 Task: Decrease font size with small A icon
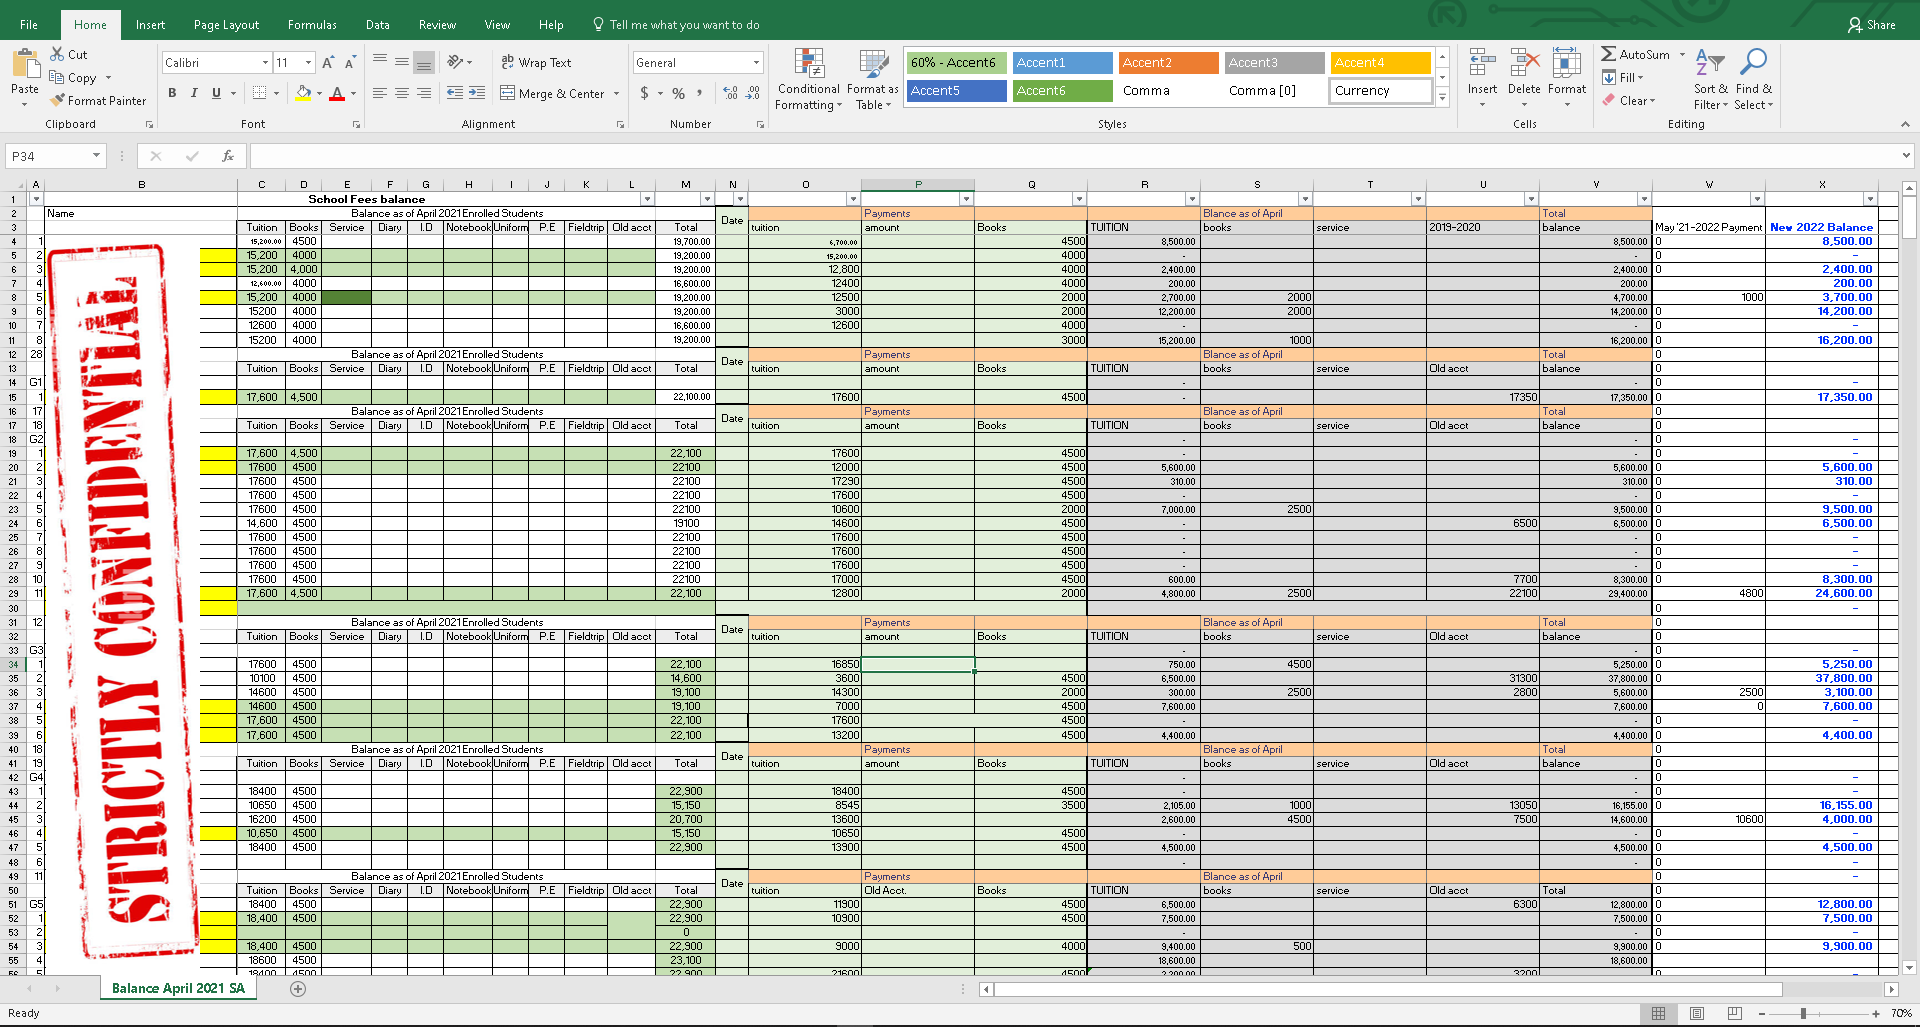[349, 63]
